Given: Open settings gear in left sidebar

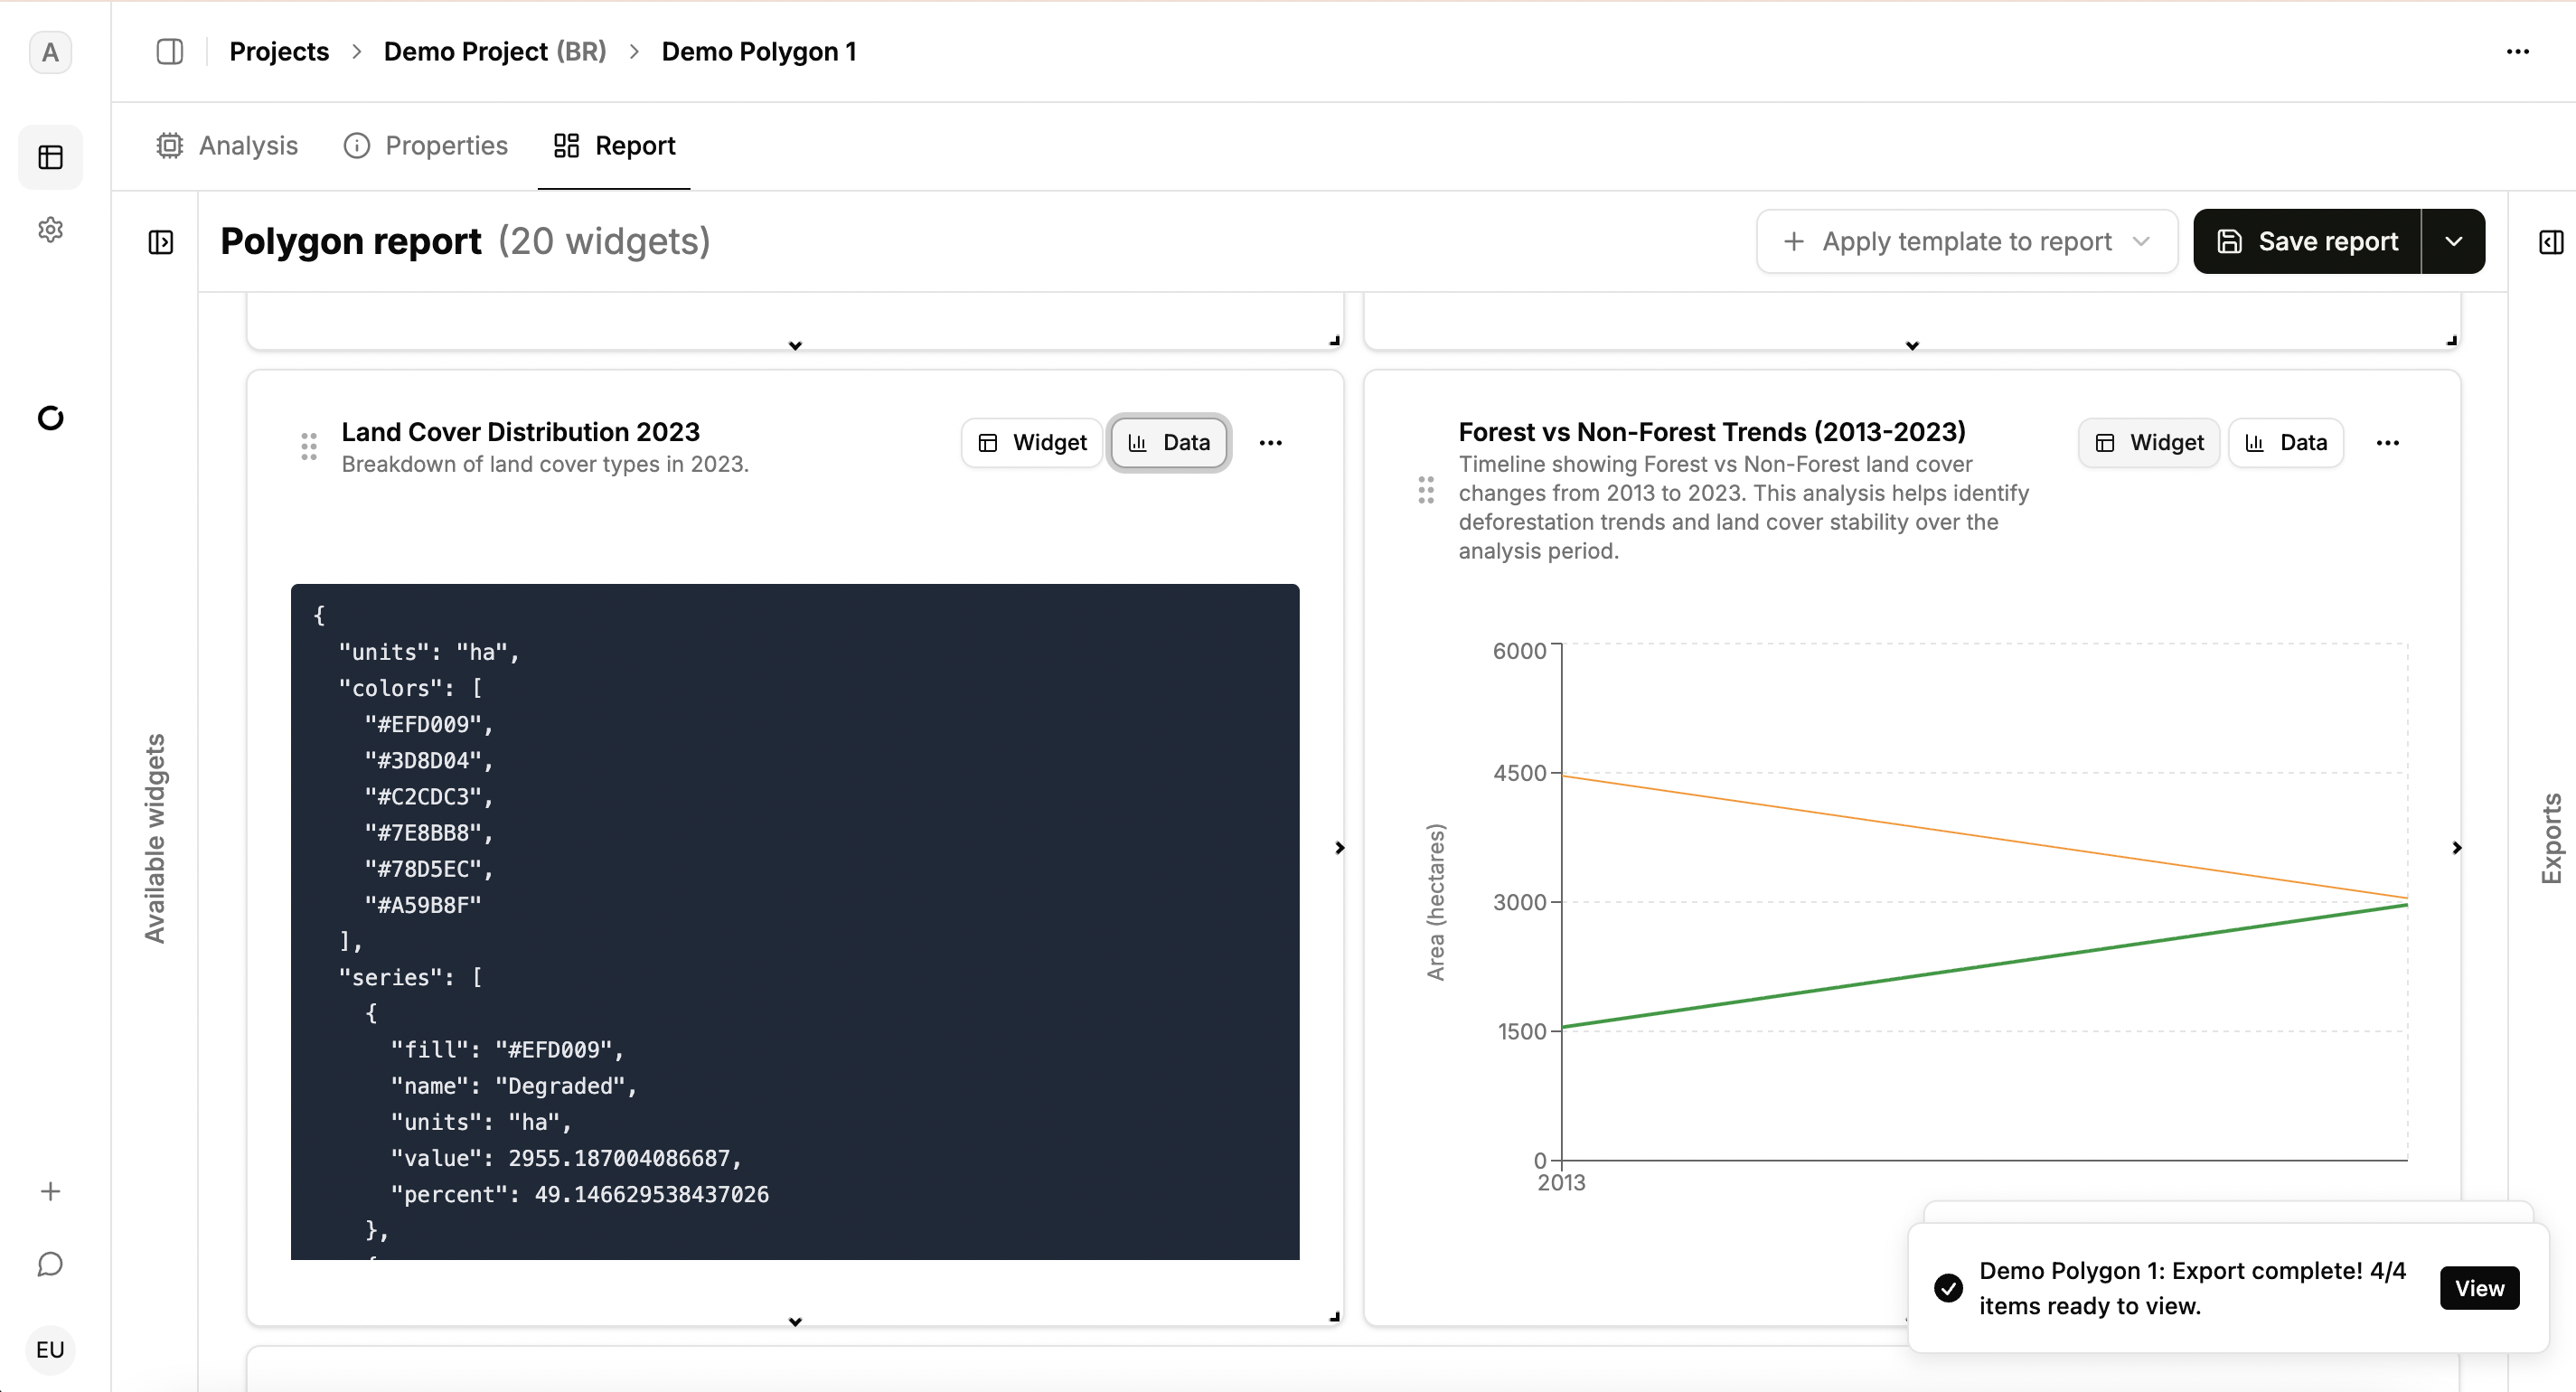Looking at the screenshot, I should [x=50, y=230].
